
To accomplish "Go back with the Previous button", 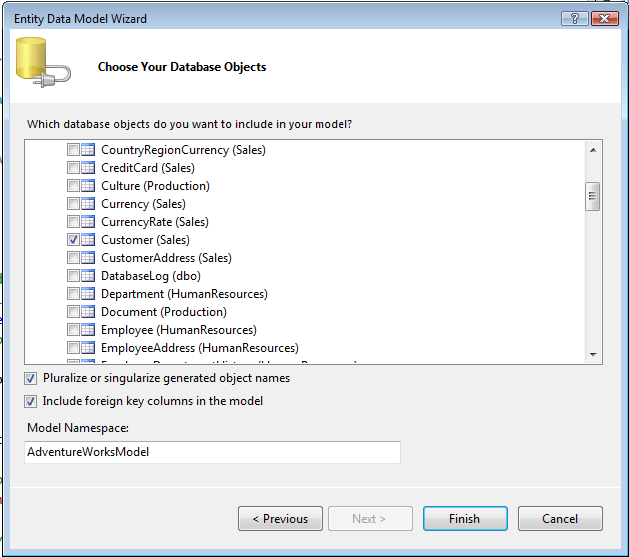I will [x=280, y=519].
